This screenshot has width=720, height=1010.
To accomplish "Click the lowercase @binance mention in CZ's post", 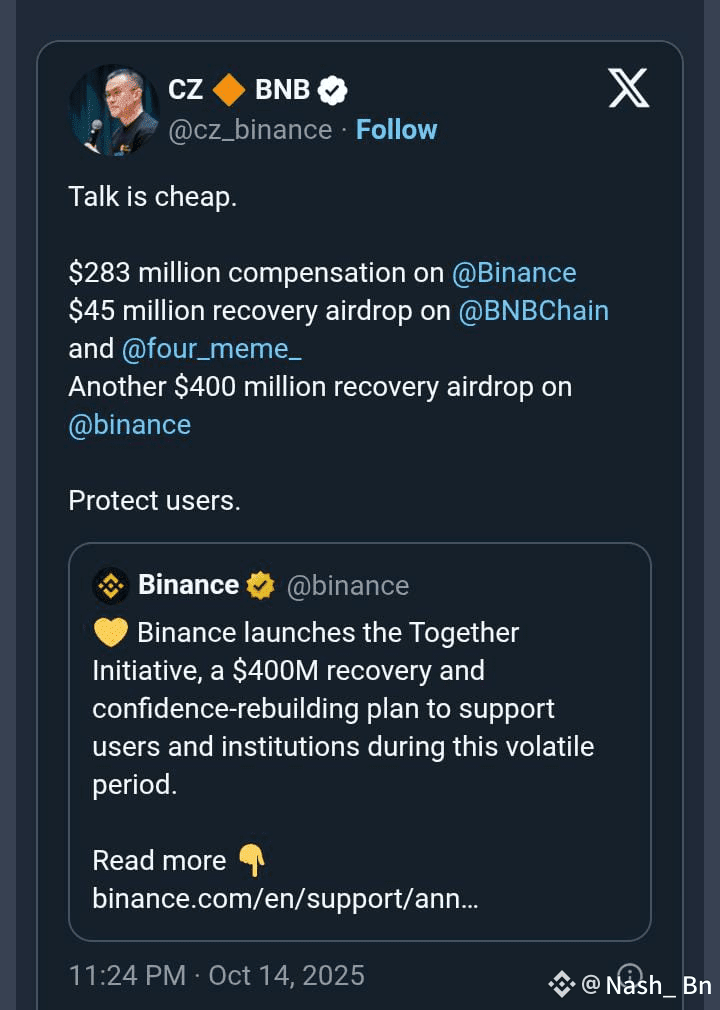I will tap(129, 425).
